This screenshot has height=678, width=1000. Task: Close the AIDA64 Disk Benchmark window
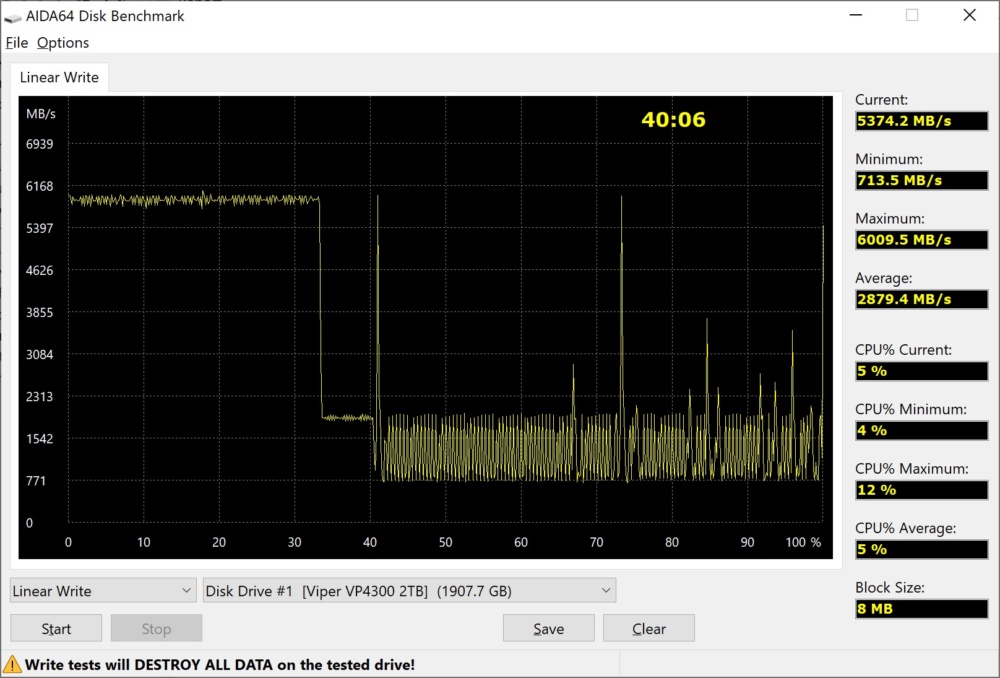[x=969, y=15]
